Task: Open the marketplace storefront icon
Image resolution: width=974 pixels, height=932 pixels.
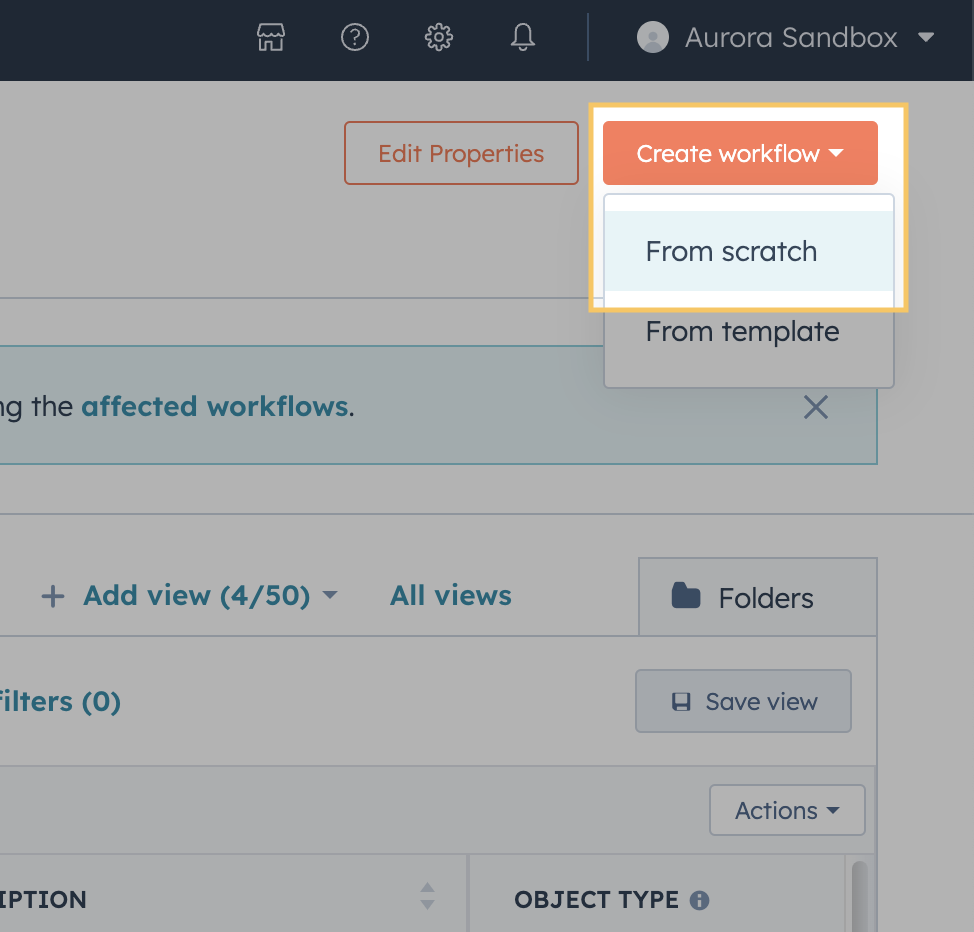Action: click(271, 37)
